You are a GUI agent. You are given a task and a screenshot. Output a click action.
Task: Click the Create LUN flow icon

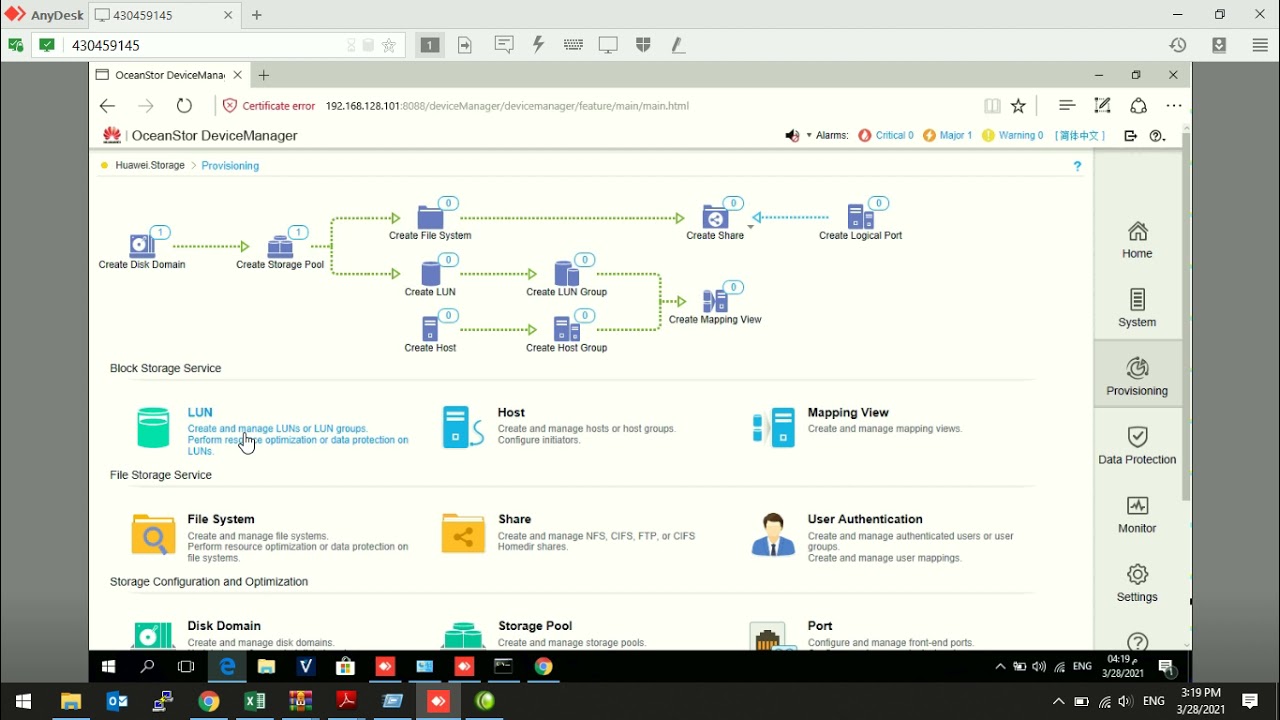pos(431,273)
